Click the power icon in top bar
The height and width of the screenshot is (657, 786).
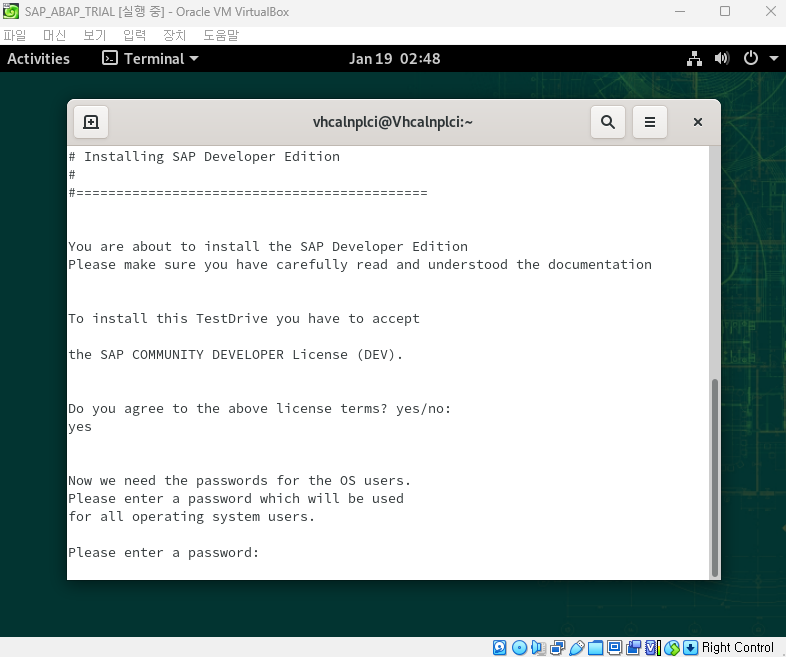tap(750, 59)
